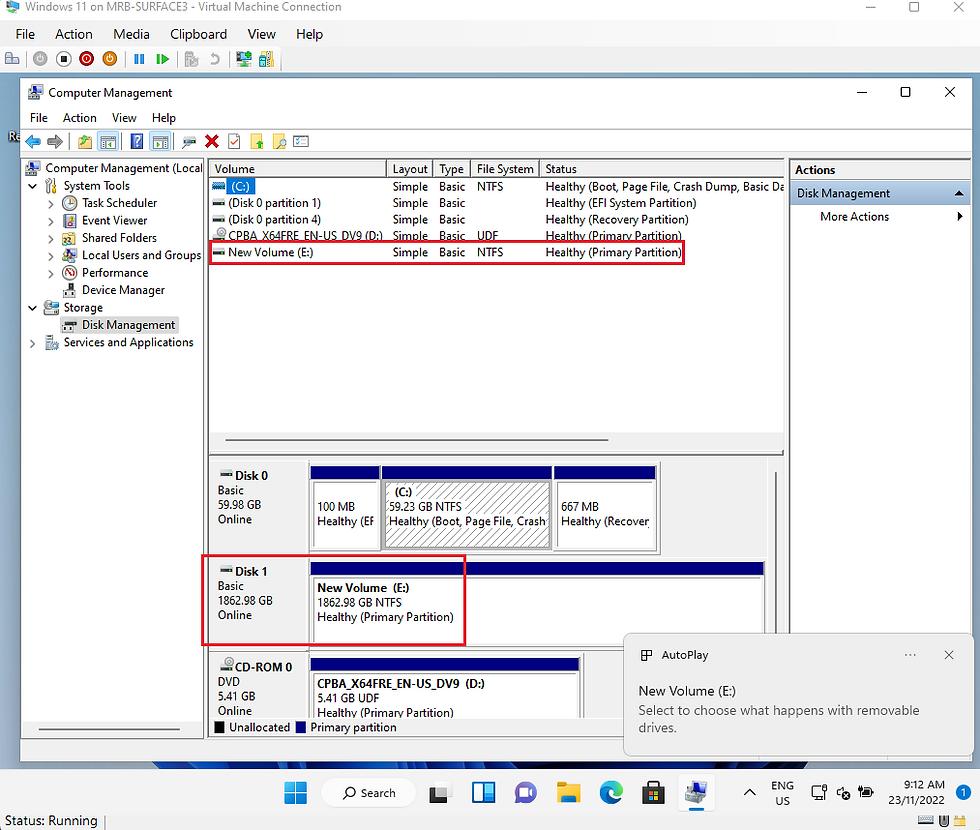This screenshot has height=830, width=980.
Task: Sort by the File System column header
Action: (x=504, y=169)
